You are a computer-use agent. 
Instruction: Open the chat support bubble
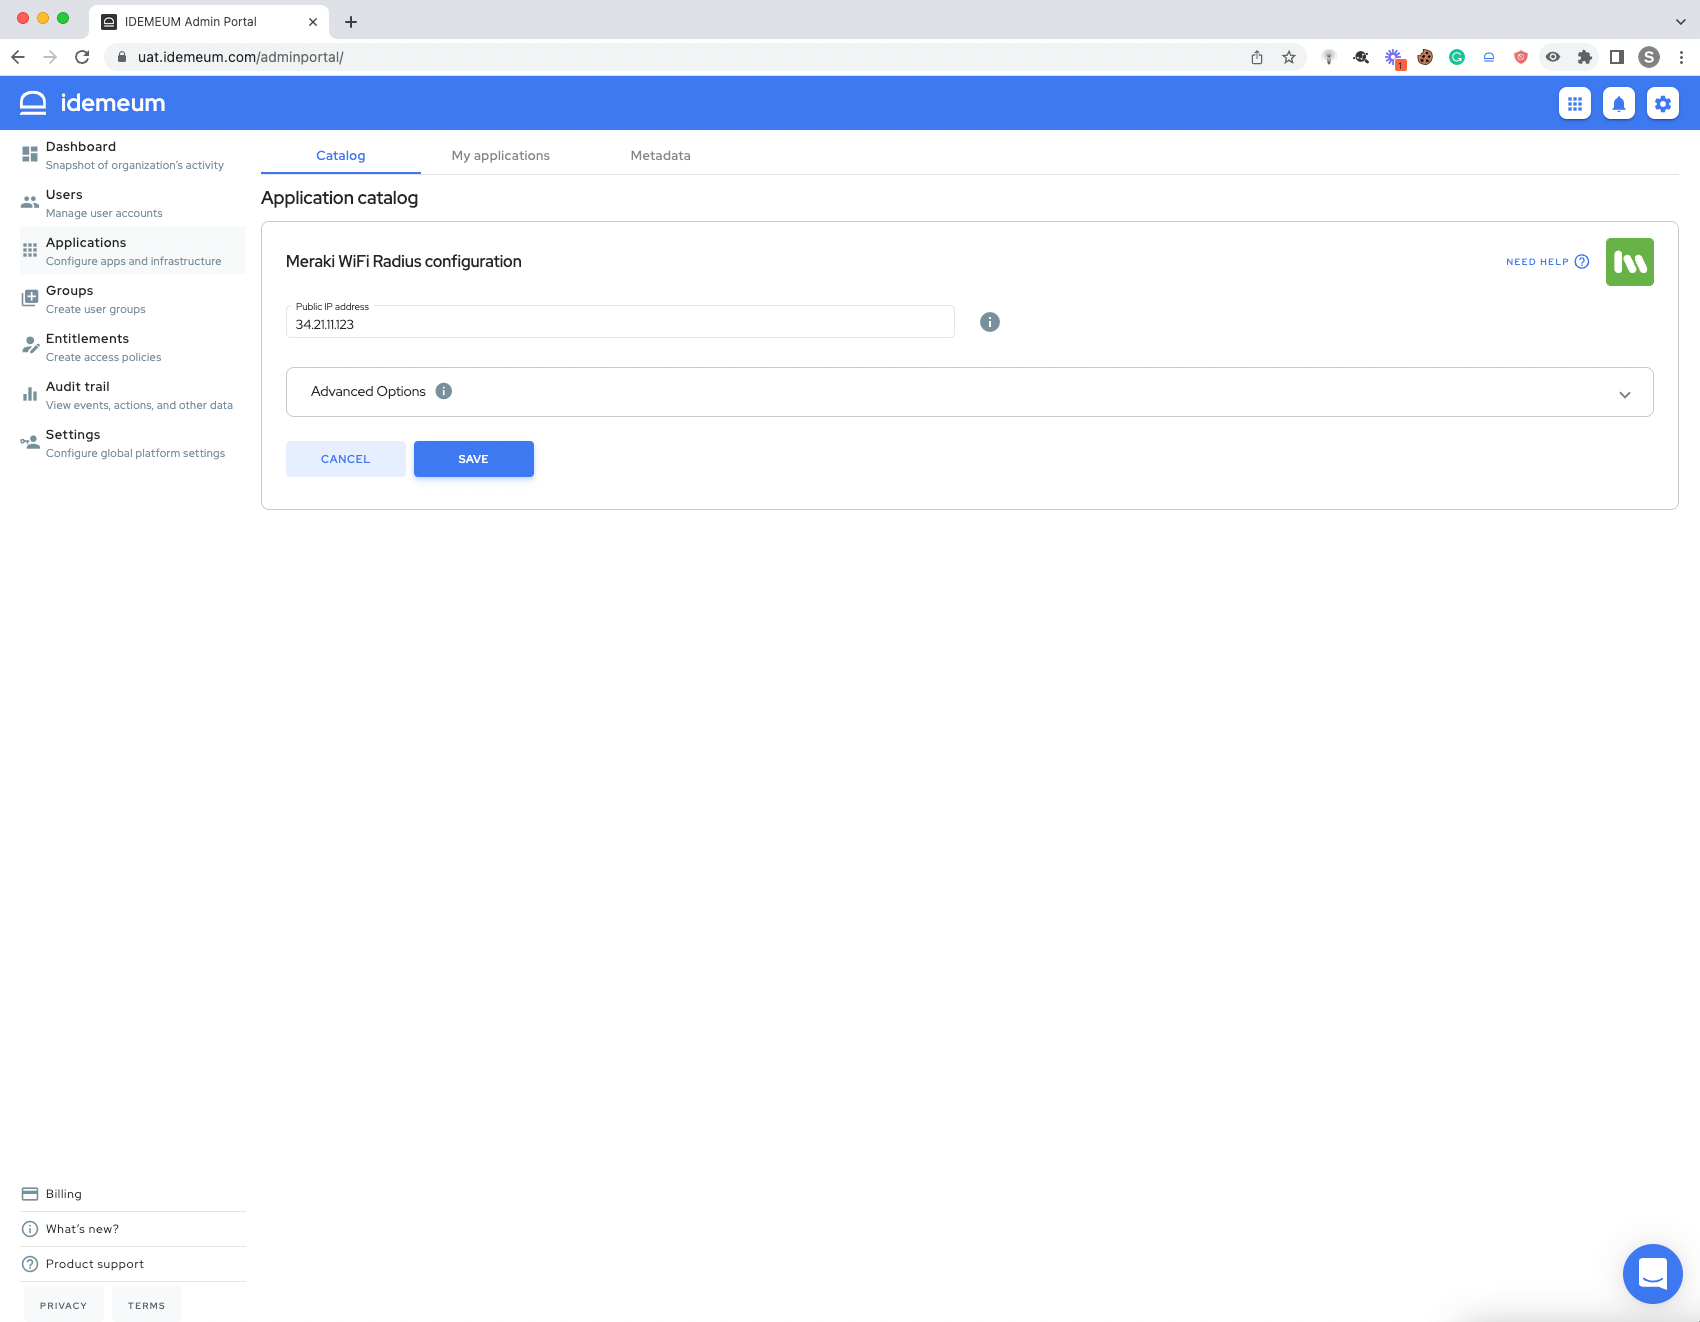(x=1653, y=1274)
